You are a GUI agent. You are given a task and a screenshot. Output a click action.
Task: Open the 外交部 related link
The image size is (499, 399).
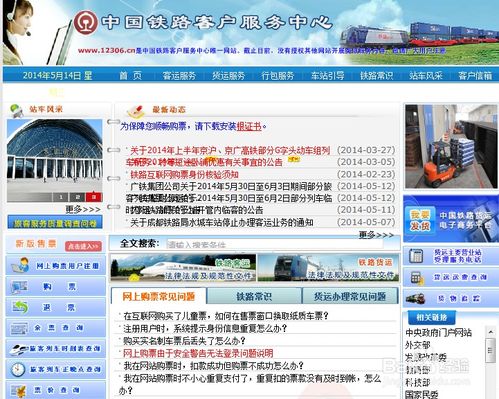click(418, 345)
